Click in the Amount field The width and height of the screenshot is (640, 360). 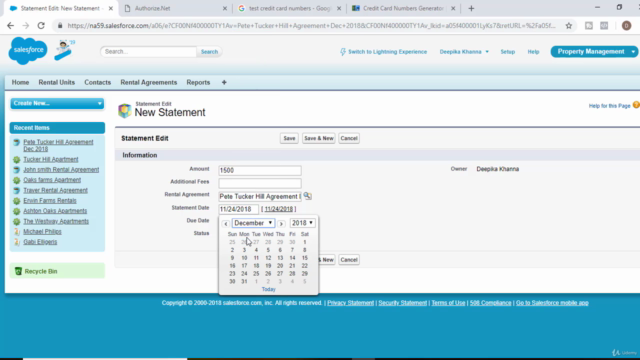(260, 170)
